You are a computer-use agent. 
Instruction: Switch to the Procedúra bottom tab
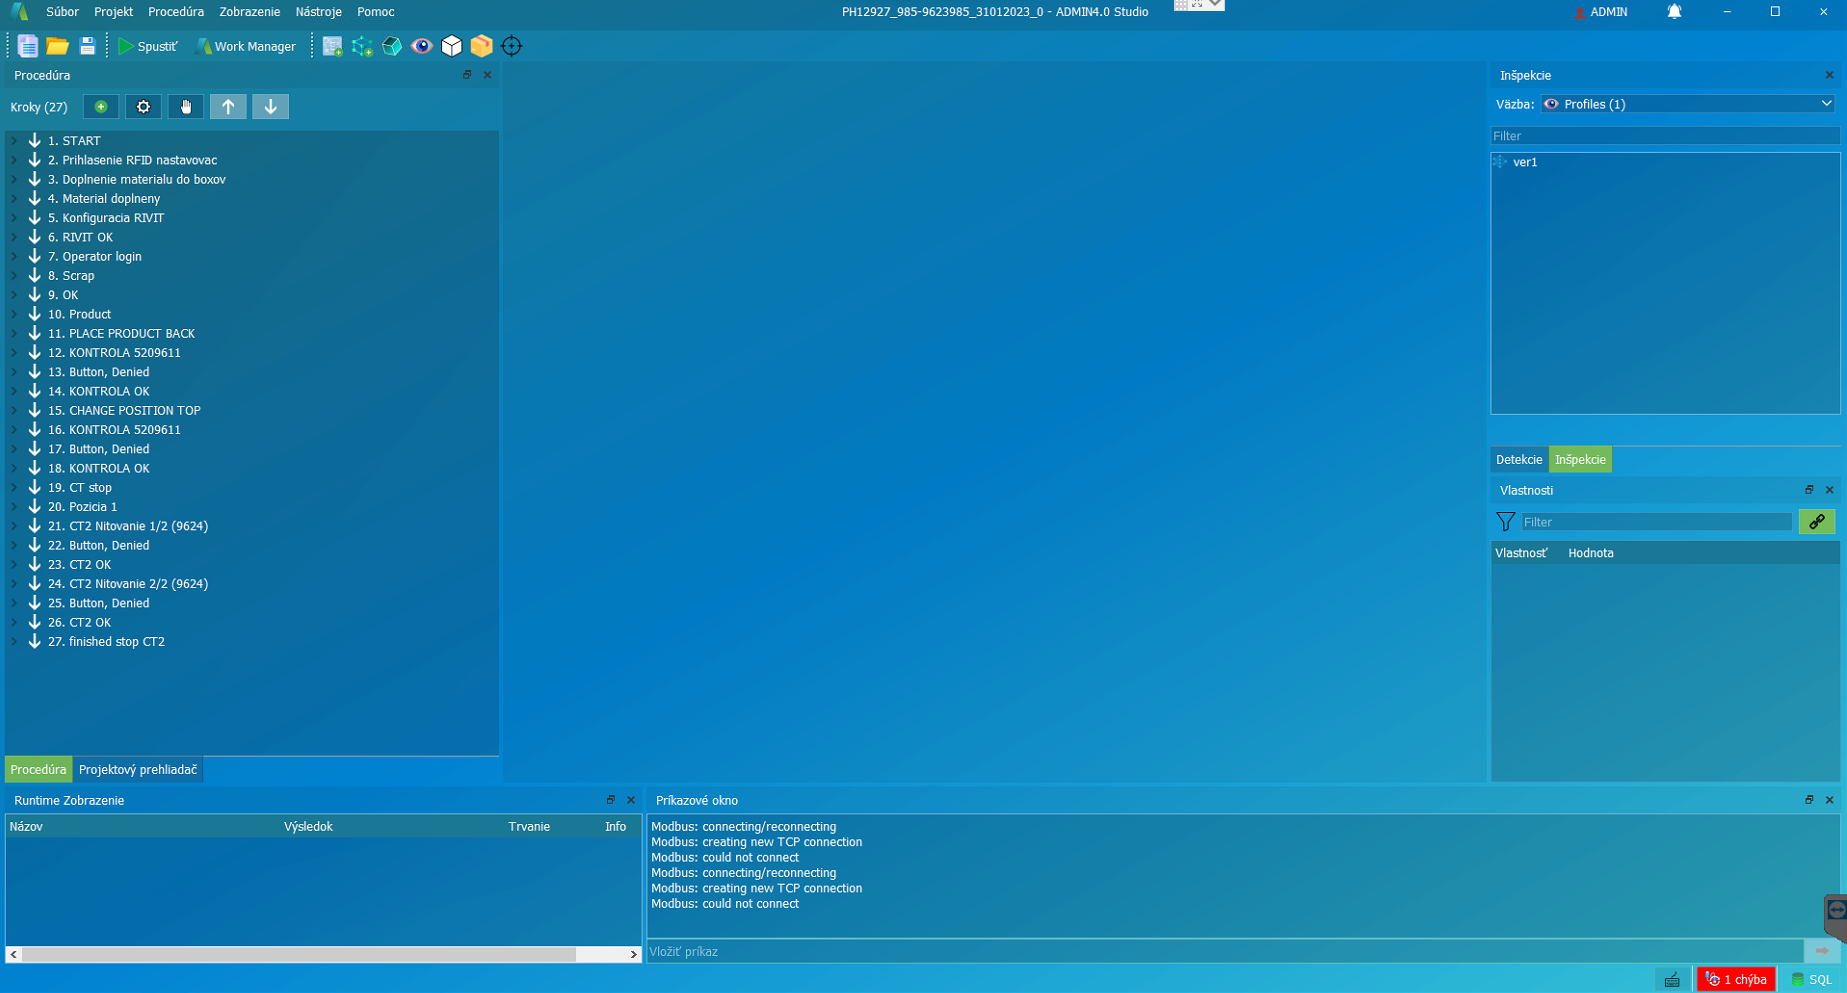tap(38, 770)
